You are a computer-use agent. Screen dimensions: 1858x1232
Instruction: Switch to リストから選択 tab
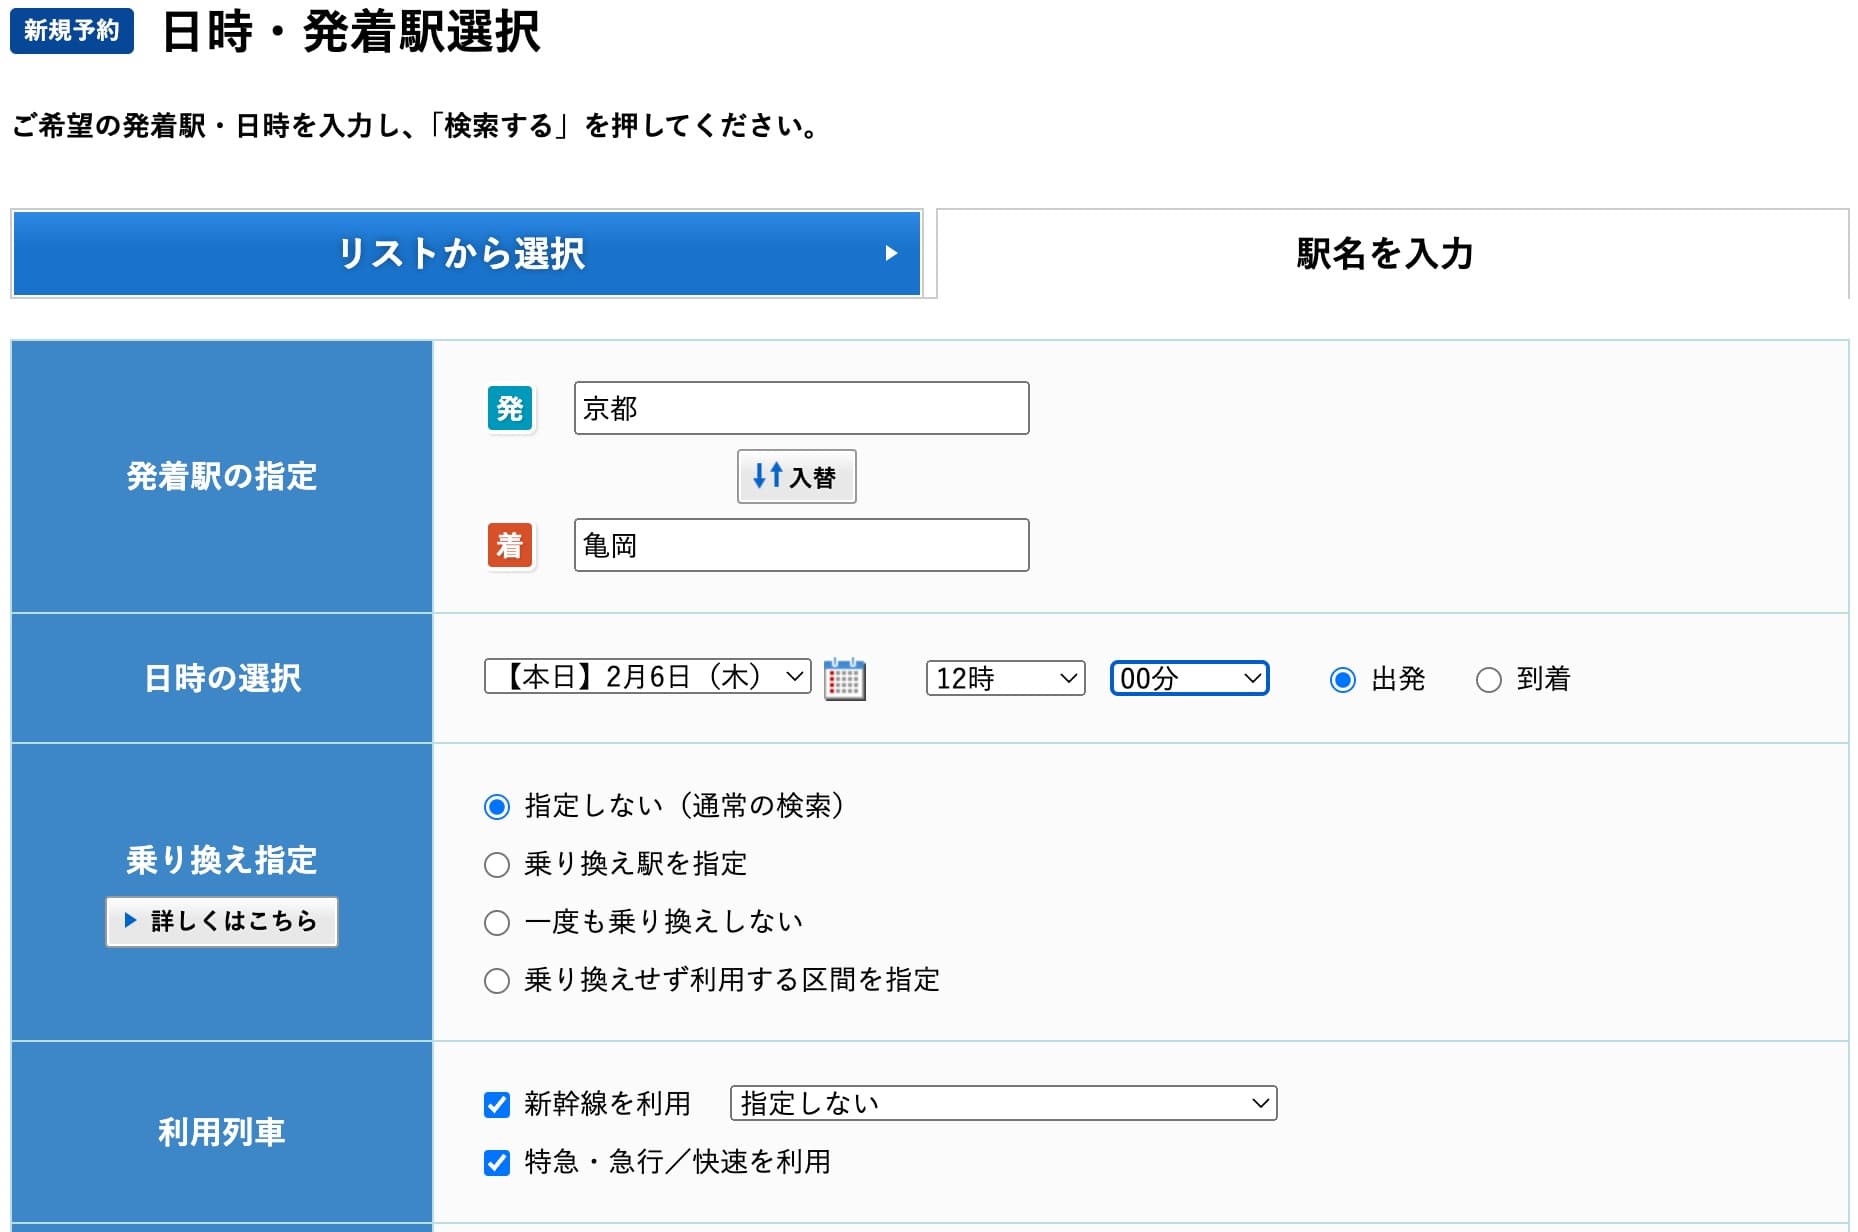pyautogui.click(x=467, y=253)
